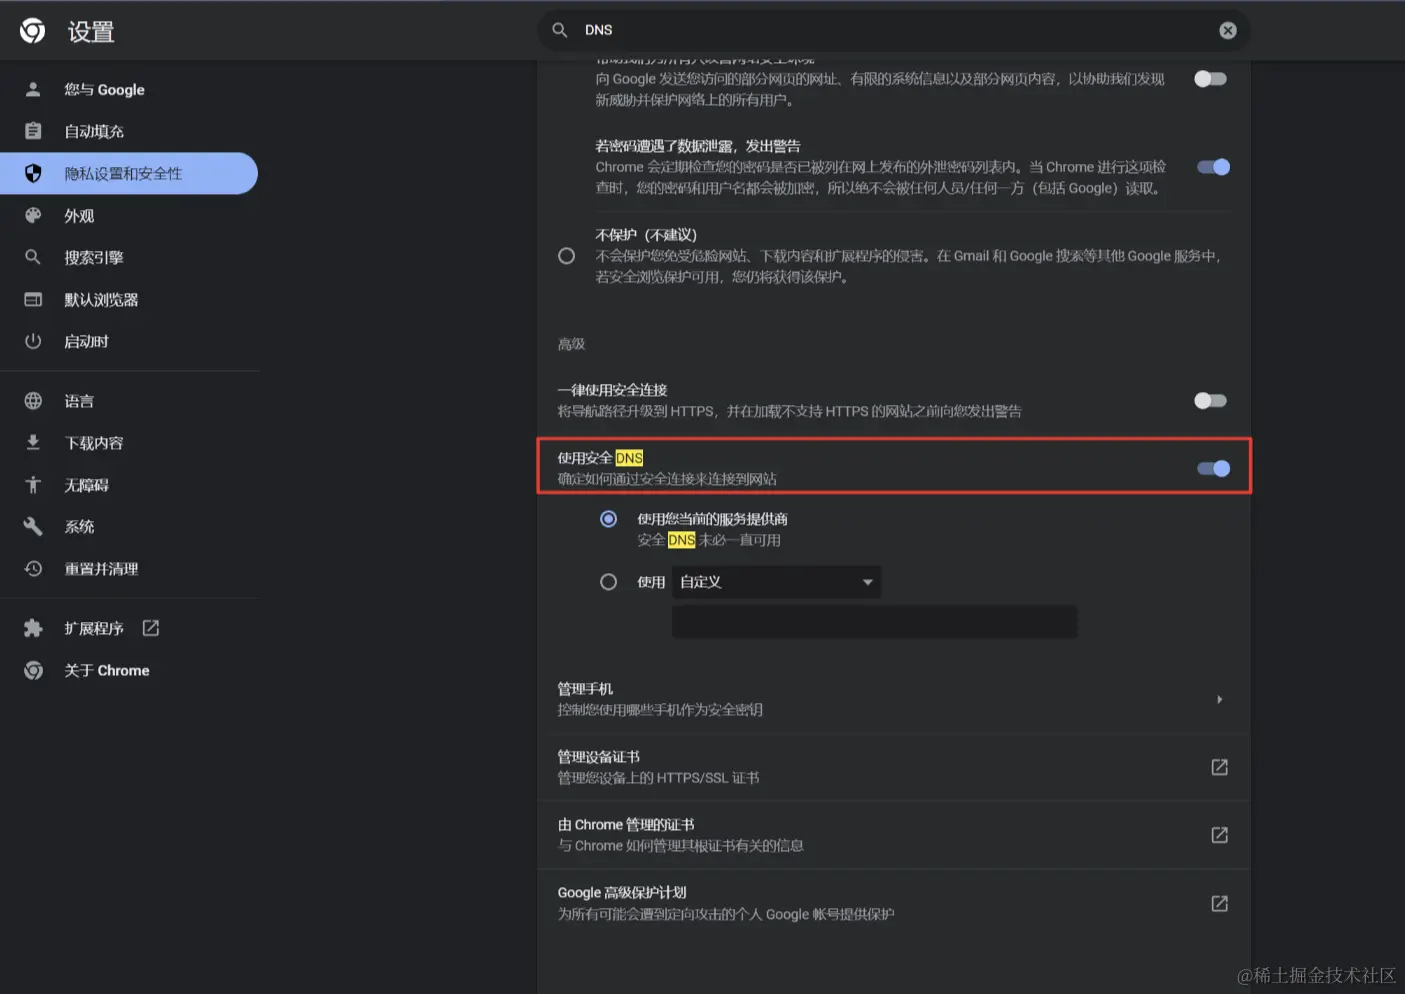Click the external link icon beside 扩展程序

click(x=151, y=628)
